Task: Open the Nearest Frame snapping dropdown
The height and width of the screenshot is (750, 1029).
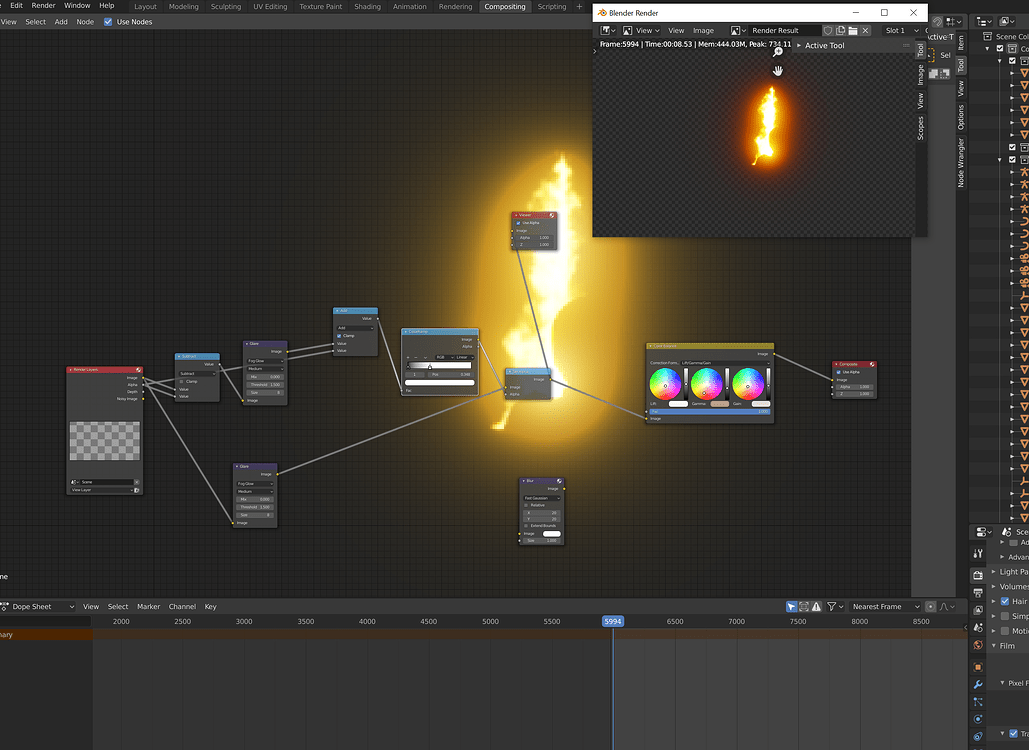Action: (885, 606)
